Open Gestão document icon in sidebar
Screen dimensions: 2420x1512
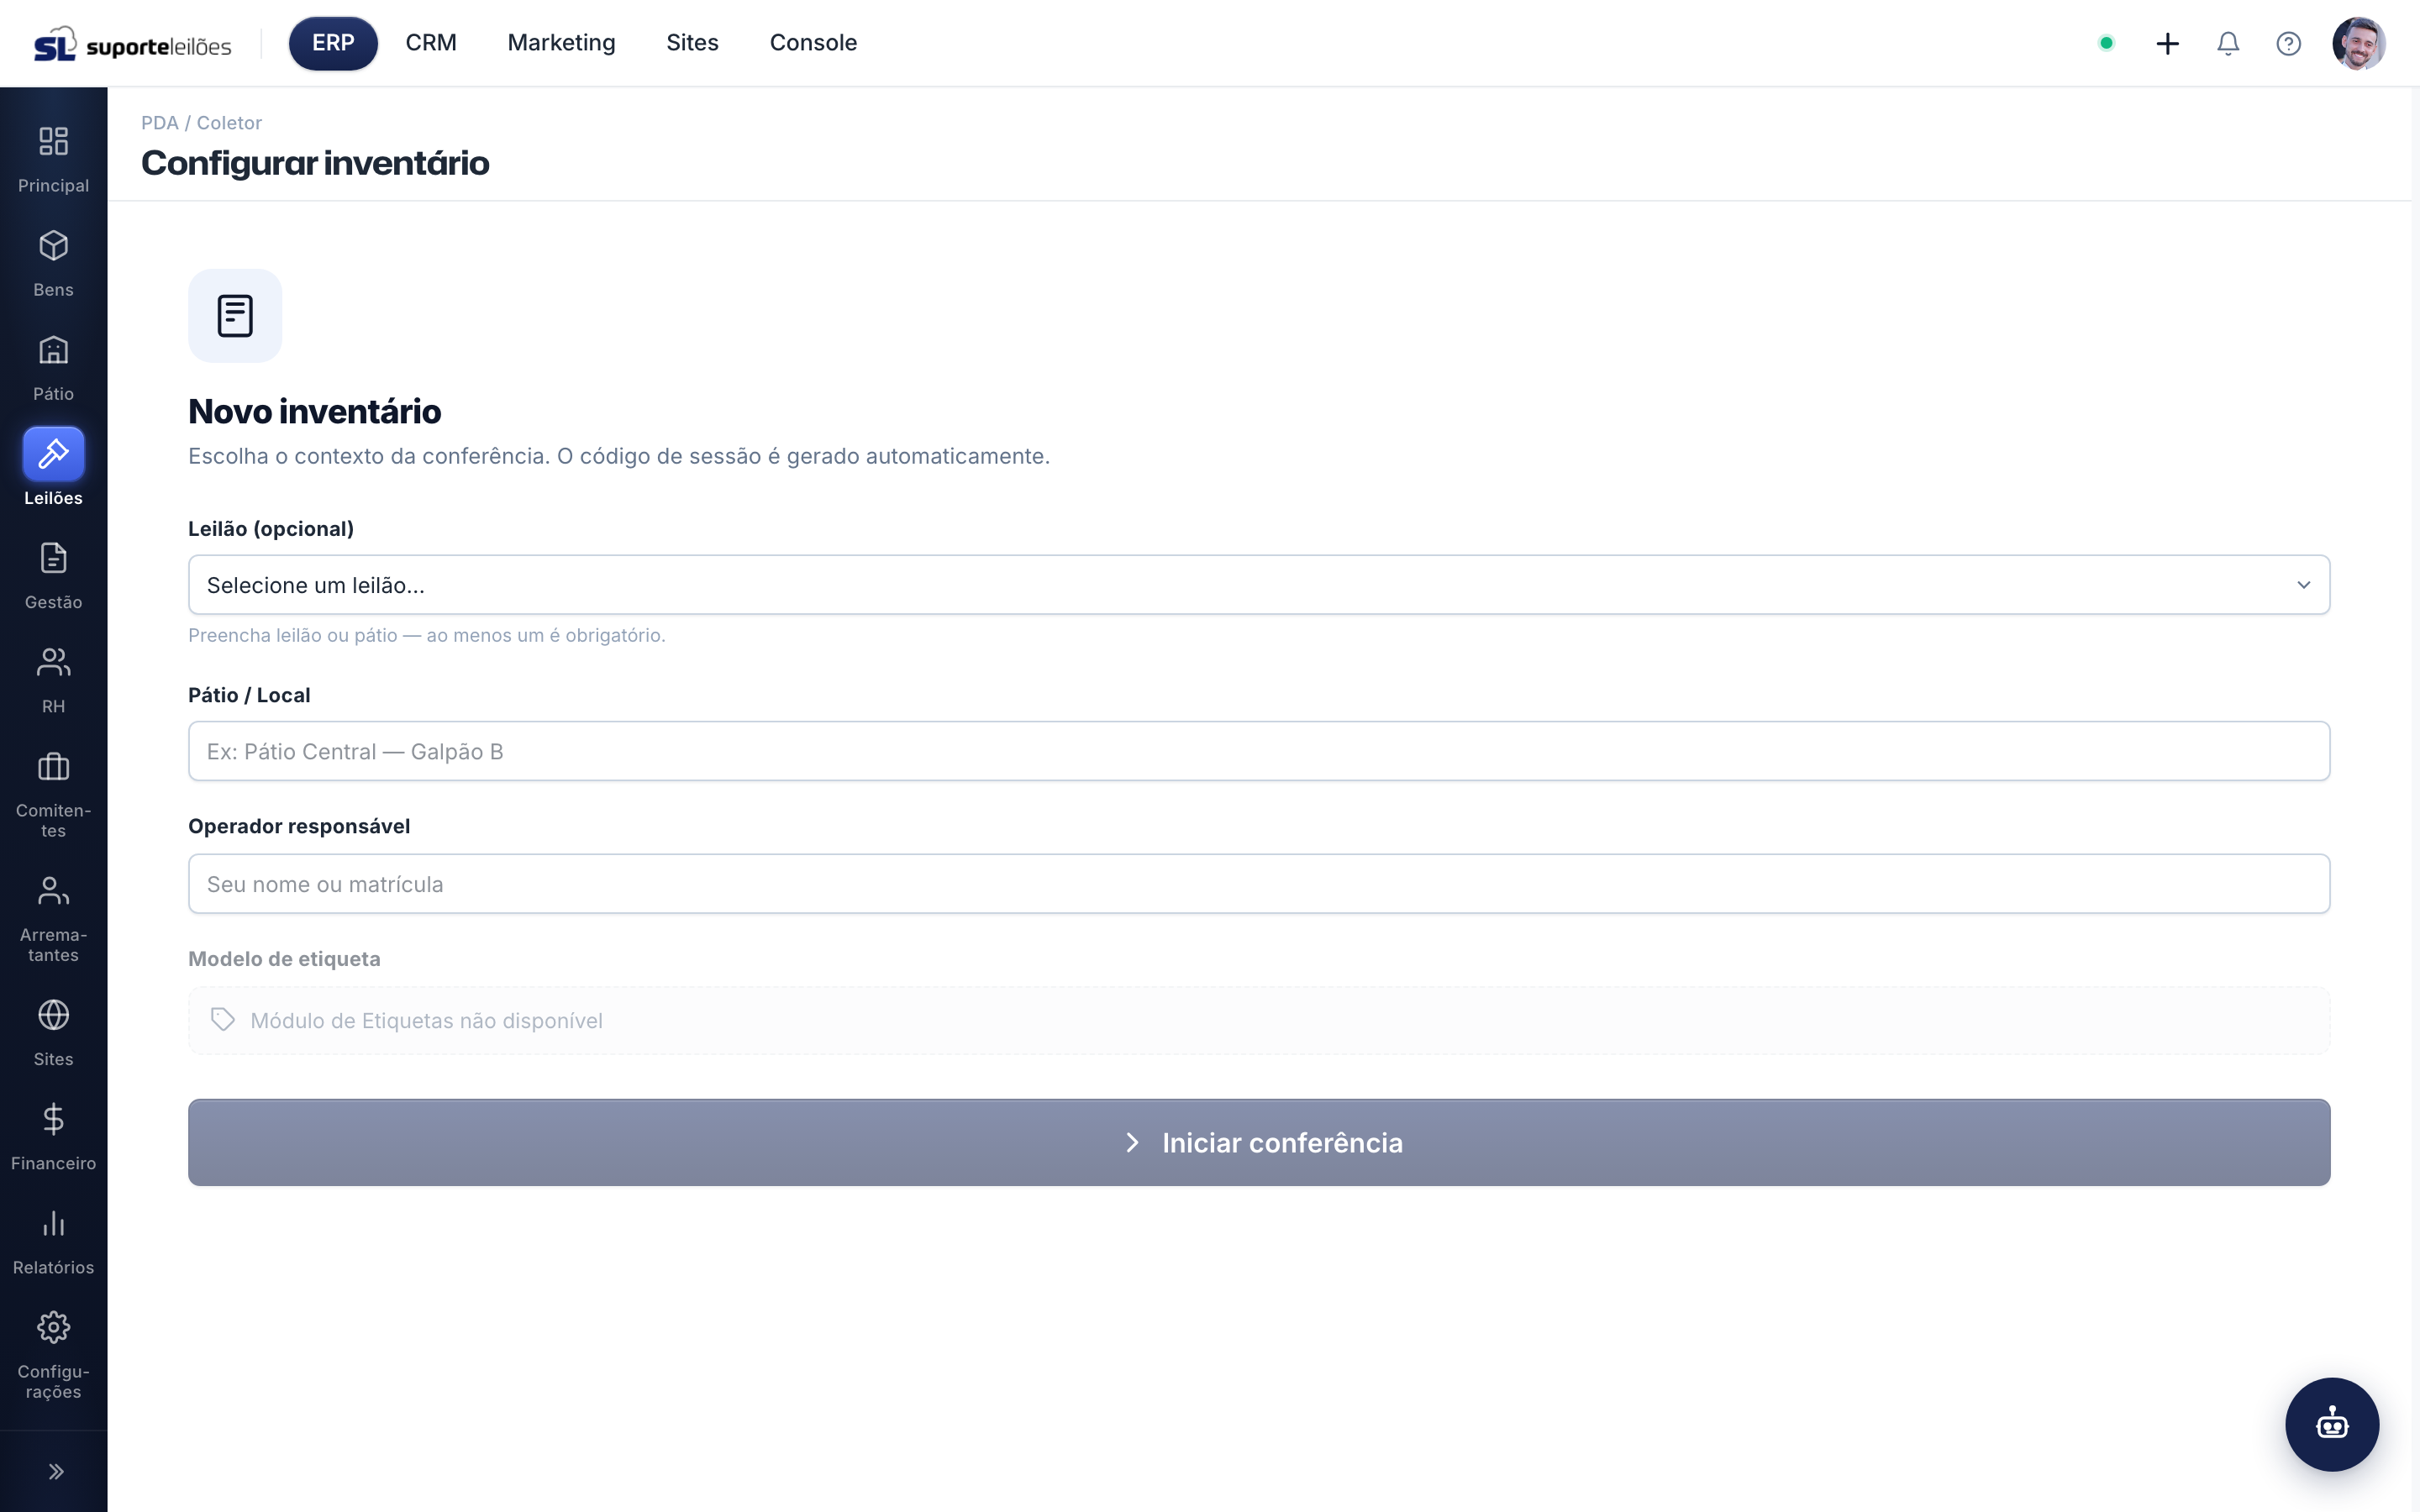[x=53, y=558]
